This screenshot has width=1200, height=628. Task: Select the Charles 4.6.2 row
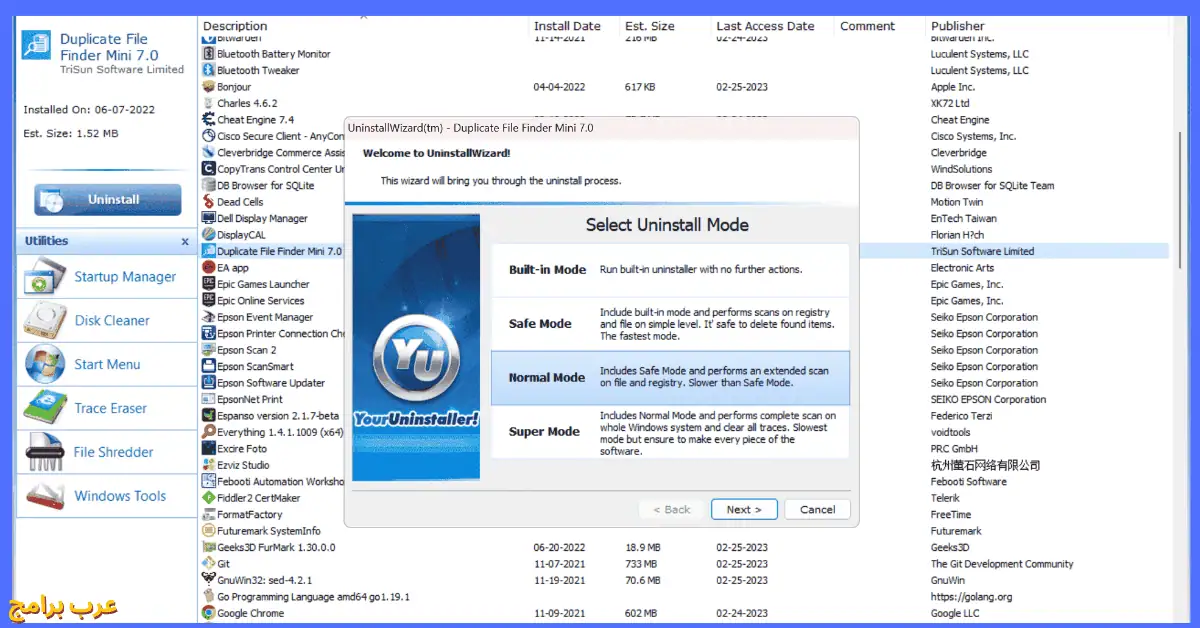(684, 103)
